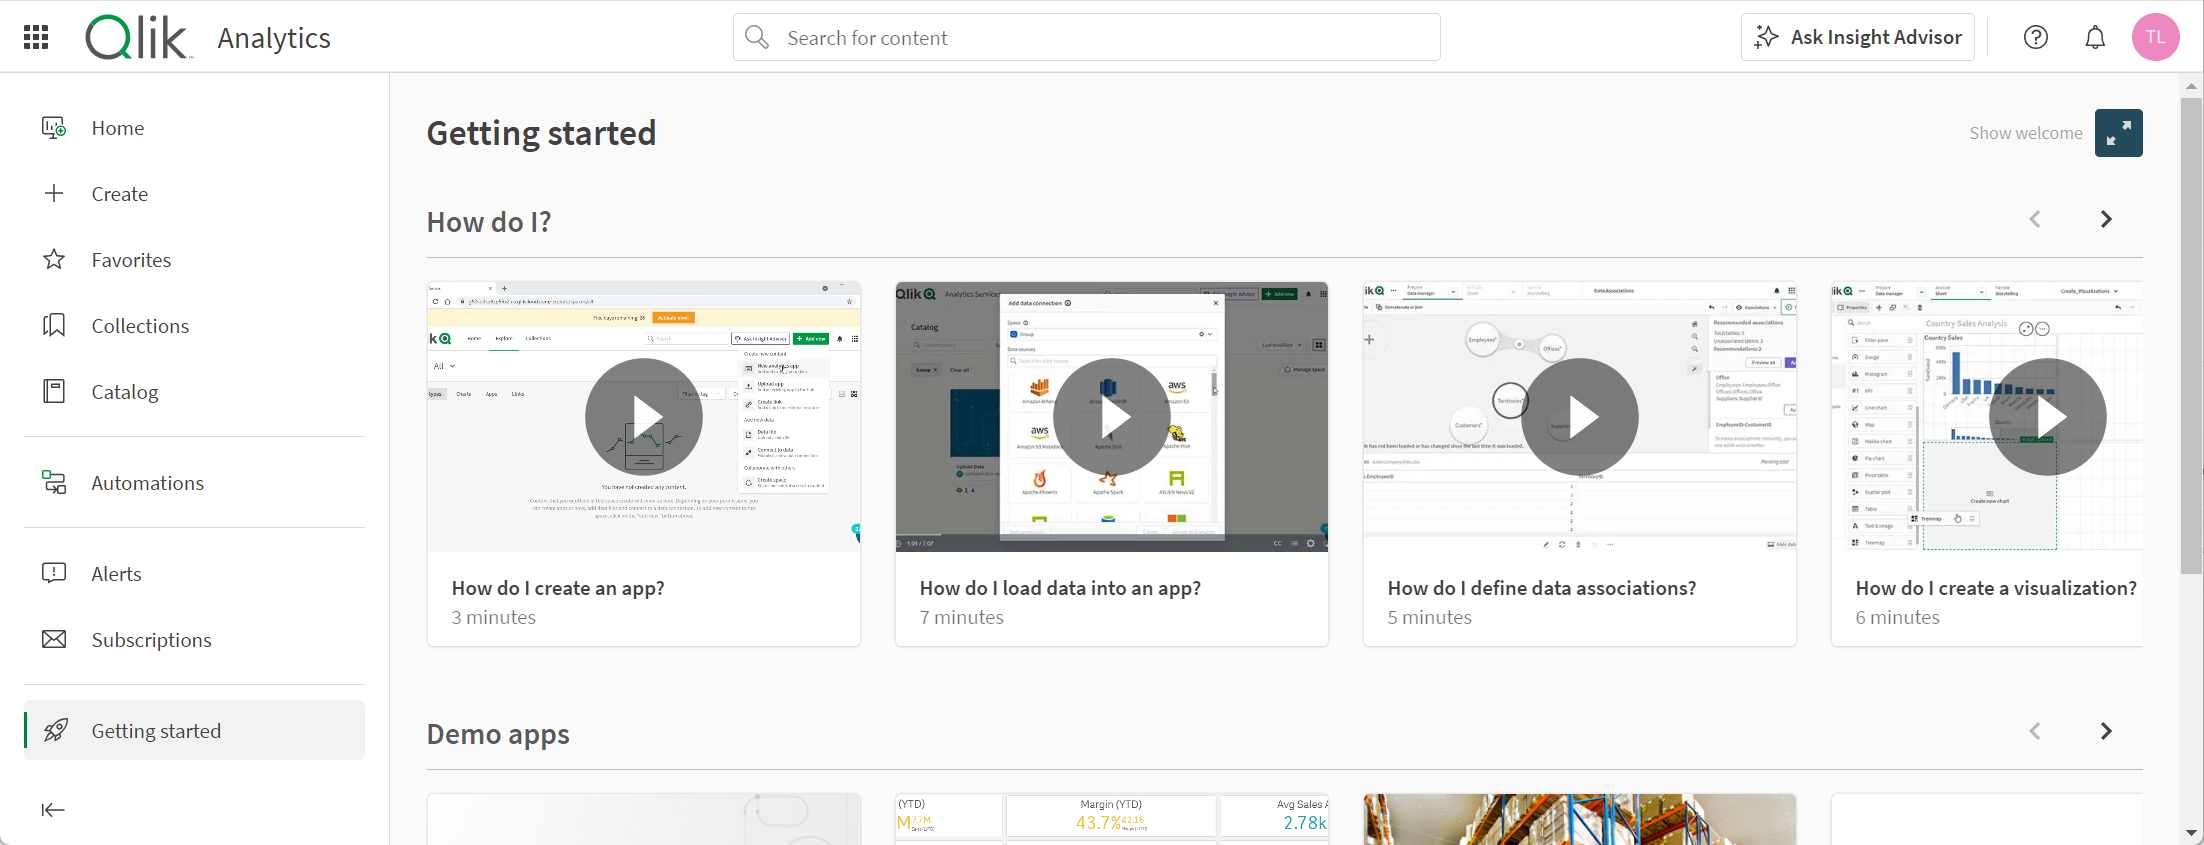Click the Getting started heading
The width and height of the screenshot is (2204, 845).
(x=541, y=133)
